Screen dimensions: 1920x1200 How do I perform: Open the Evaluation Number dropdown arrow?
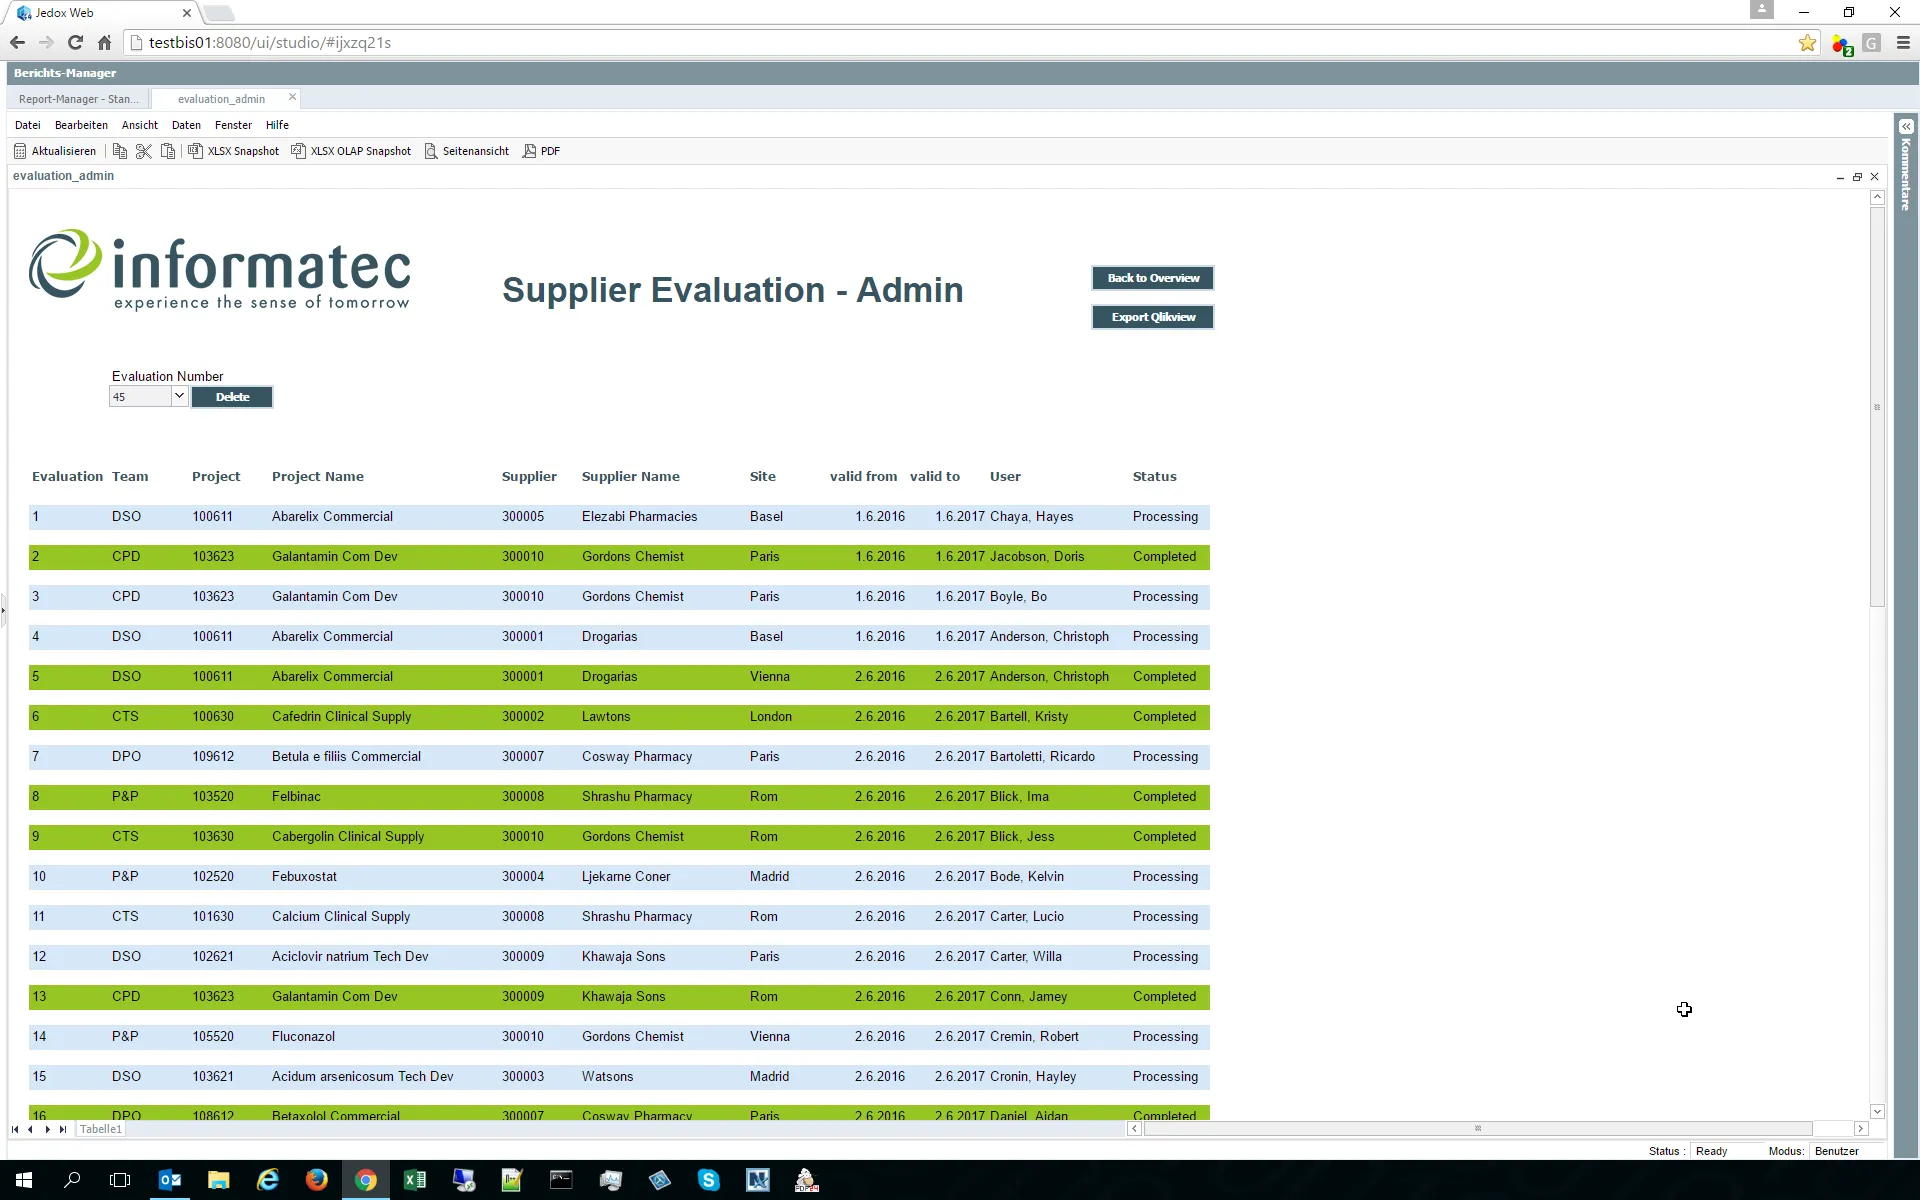point(179,396)
